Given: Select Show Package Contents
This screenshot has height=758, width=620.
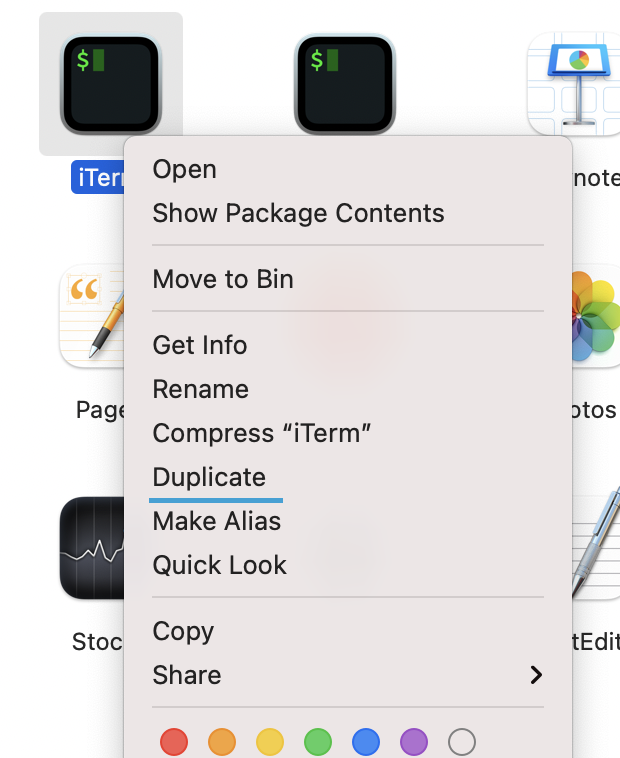Looking at the screenshot, I should coord(298,213).
